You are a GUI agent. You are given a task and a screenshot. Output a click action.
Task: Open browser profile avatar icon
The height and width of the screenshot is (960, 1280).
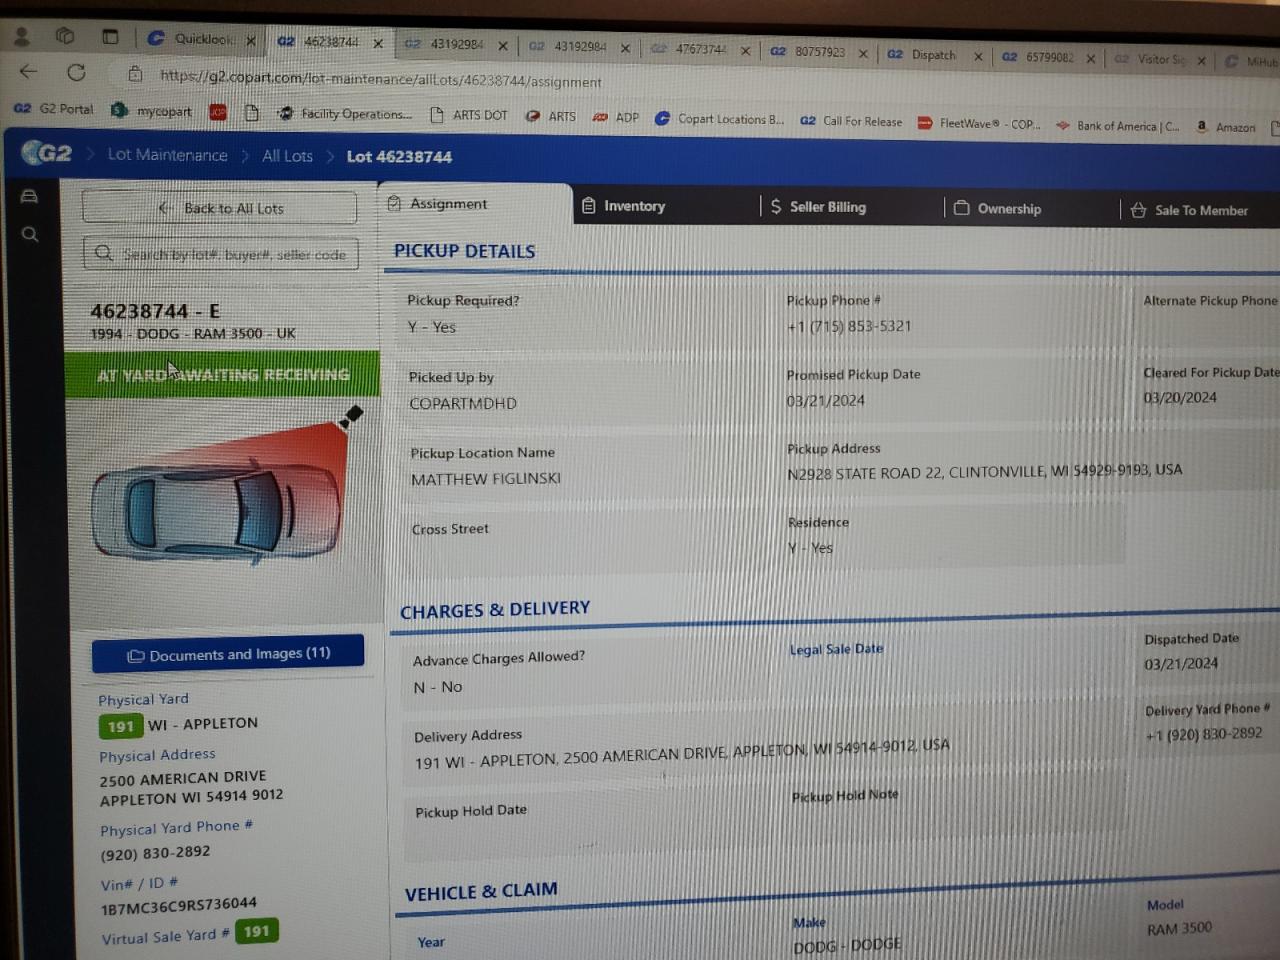pyautogui.click(x=21, y=37)
